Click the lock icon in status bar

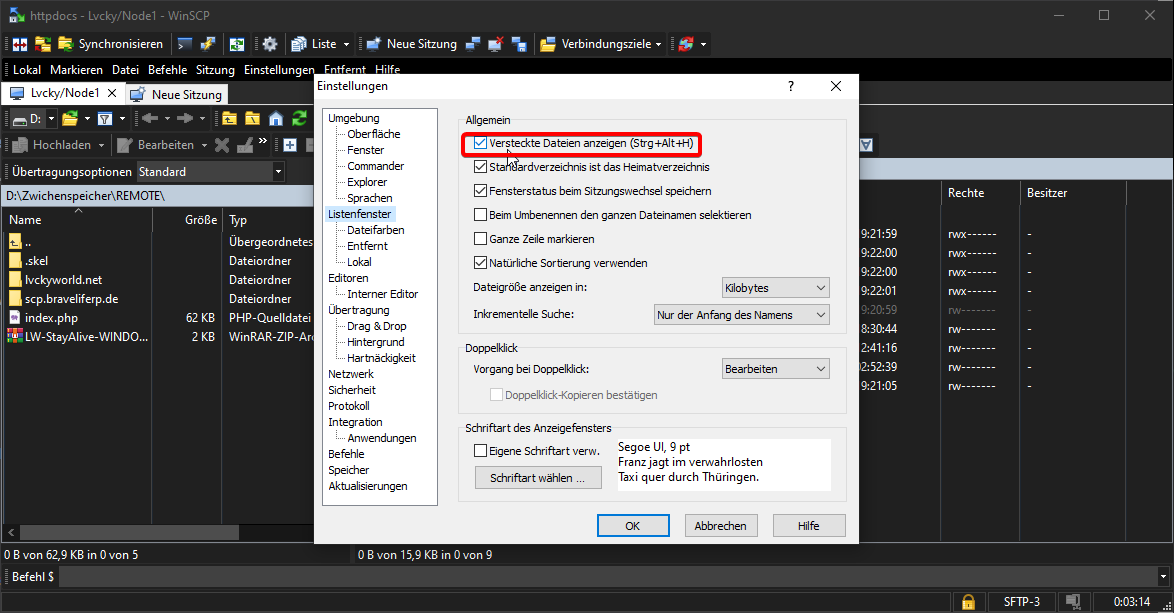coord(967,602)
